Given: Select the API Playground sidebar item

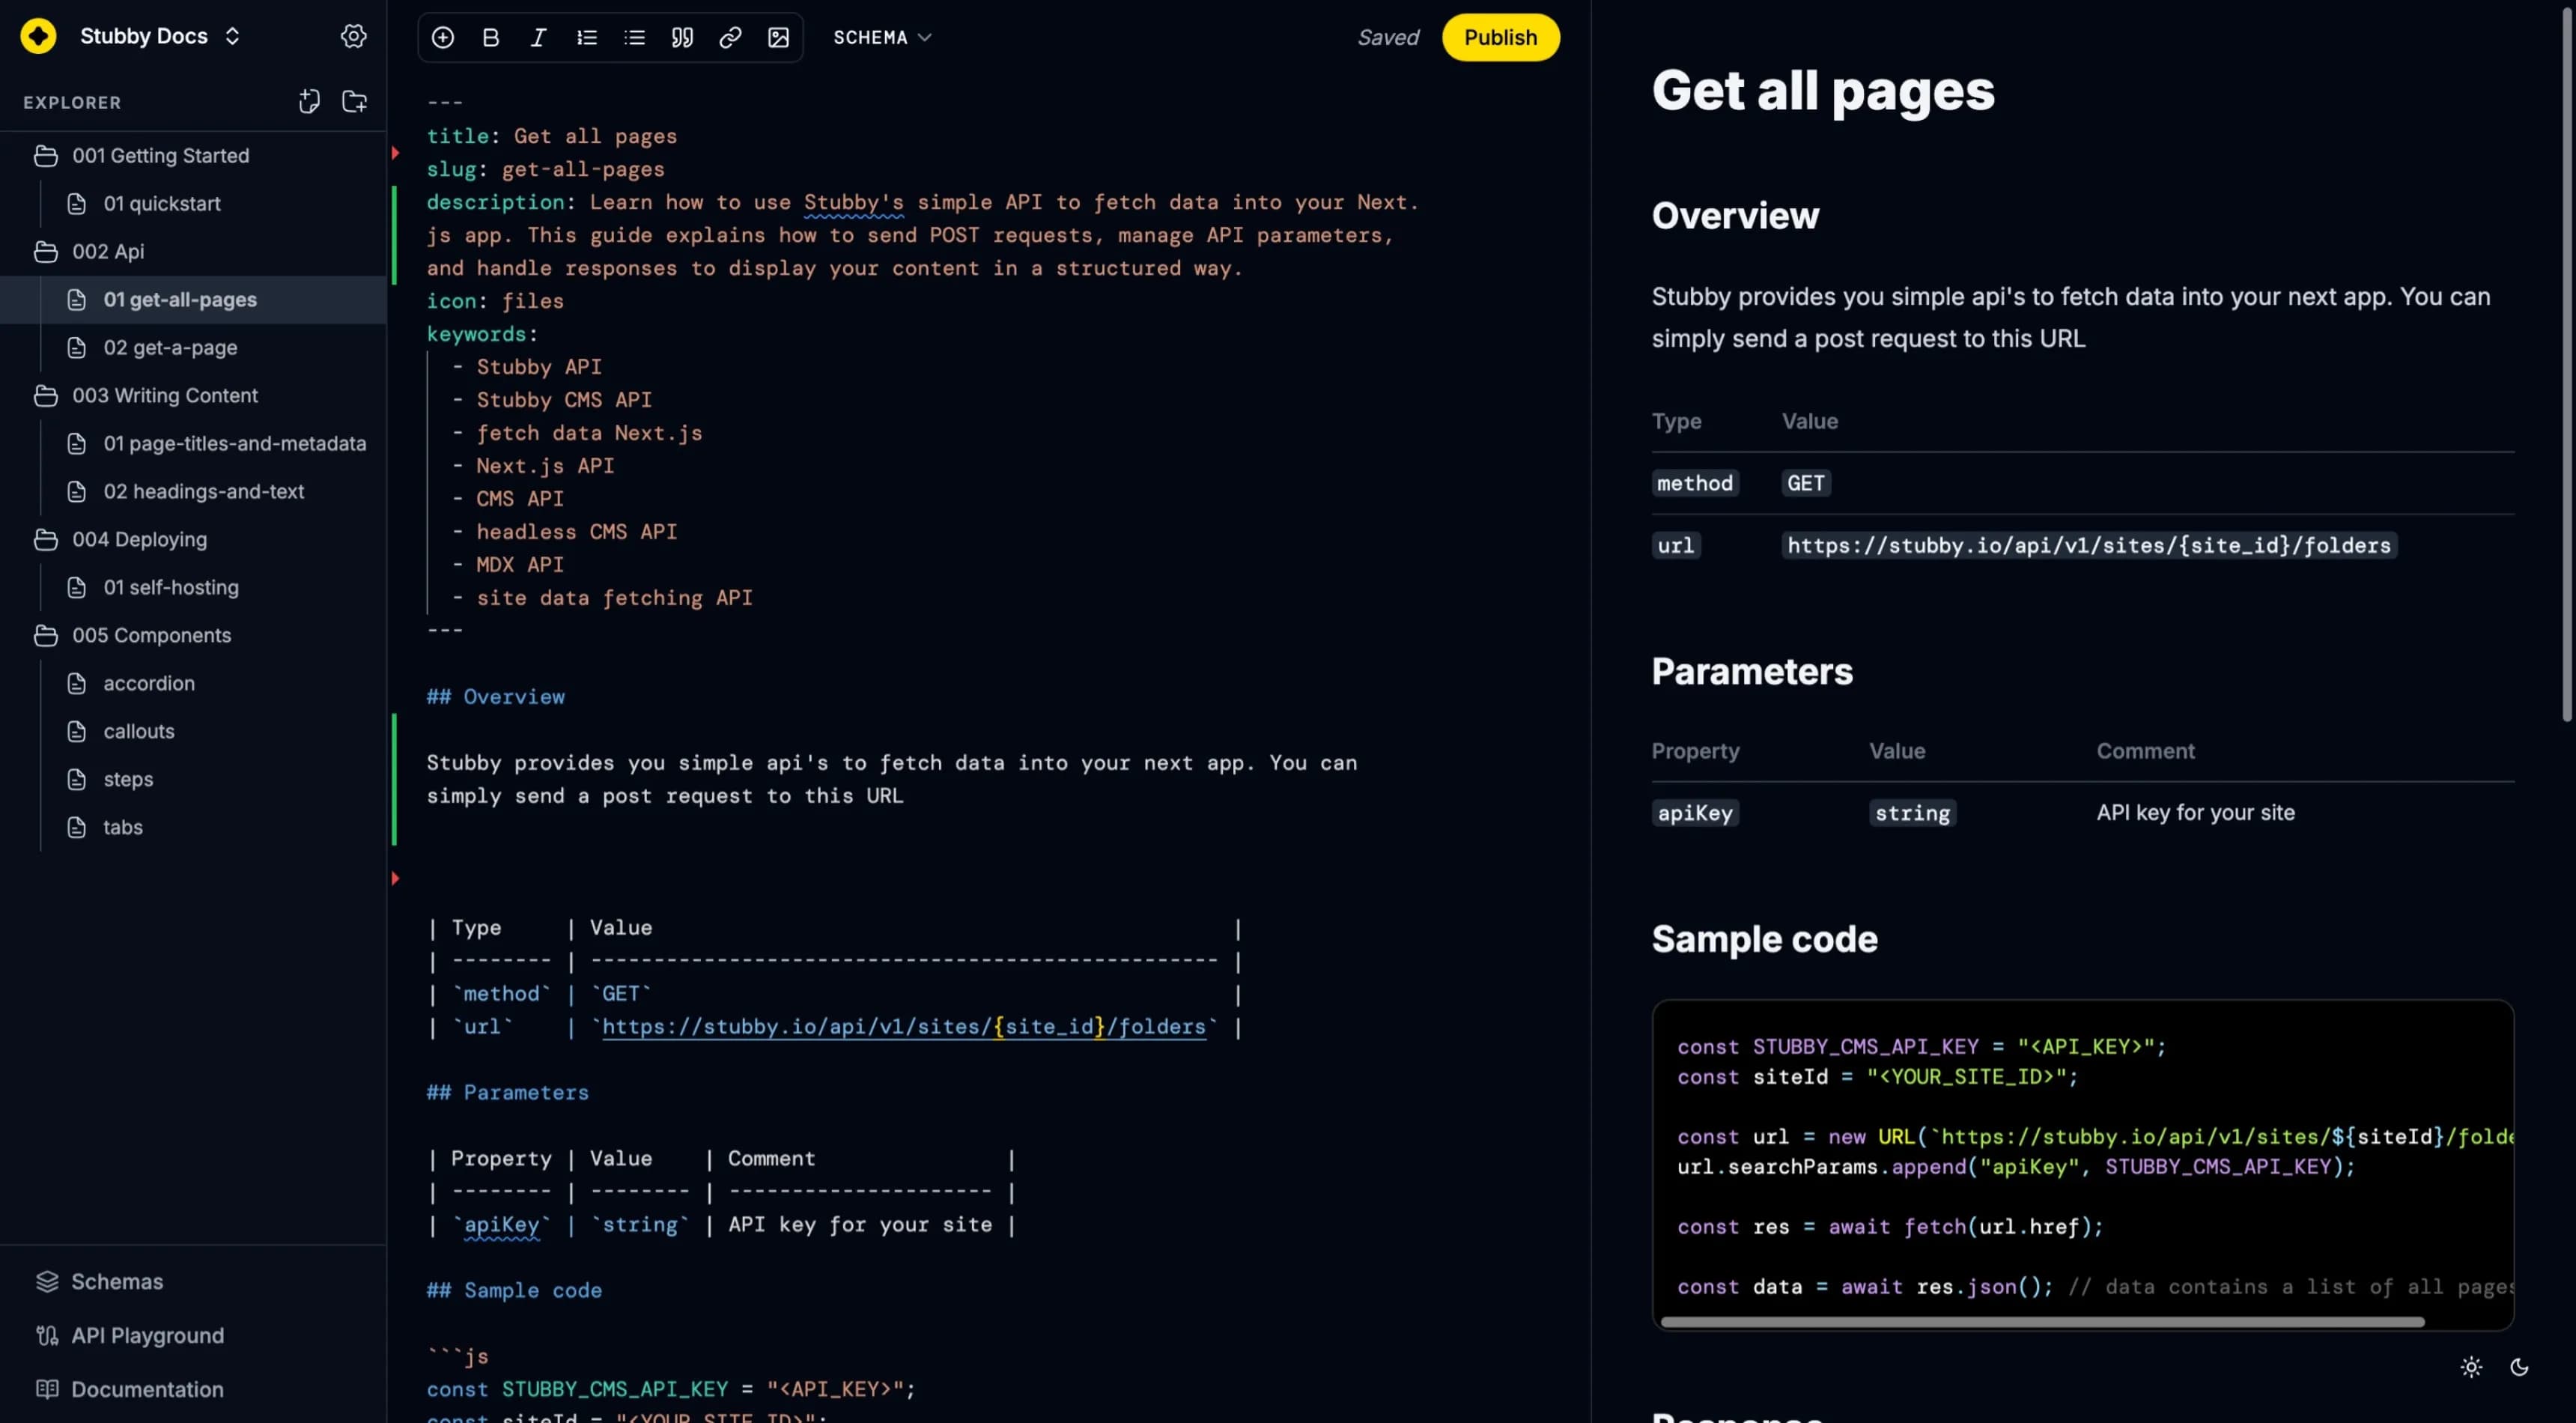Looking at the screenshot, I should click(x=147, y=1335).
